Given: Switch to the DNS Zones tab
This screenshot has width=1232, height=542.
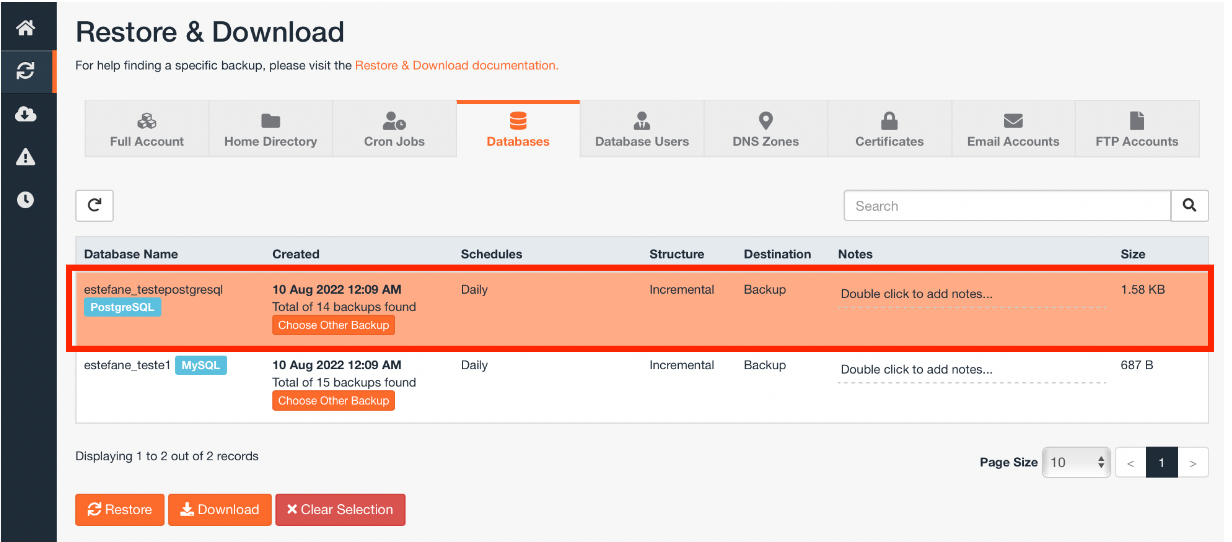Looking at the screenshot, I should click(x=766, y=129).
